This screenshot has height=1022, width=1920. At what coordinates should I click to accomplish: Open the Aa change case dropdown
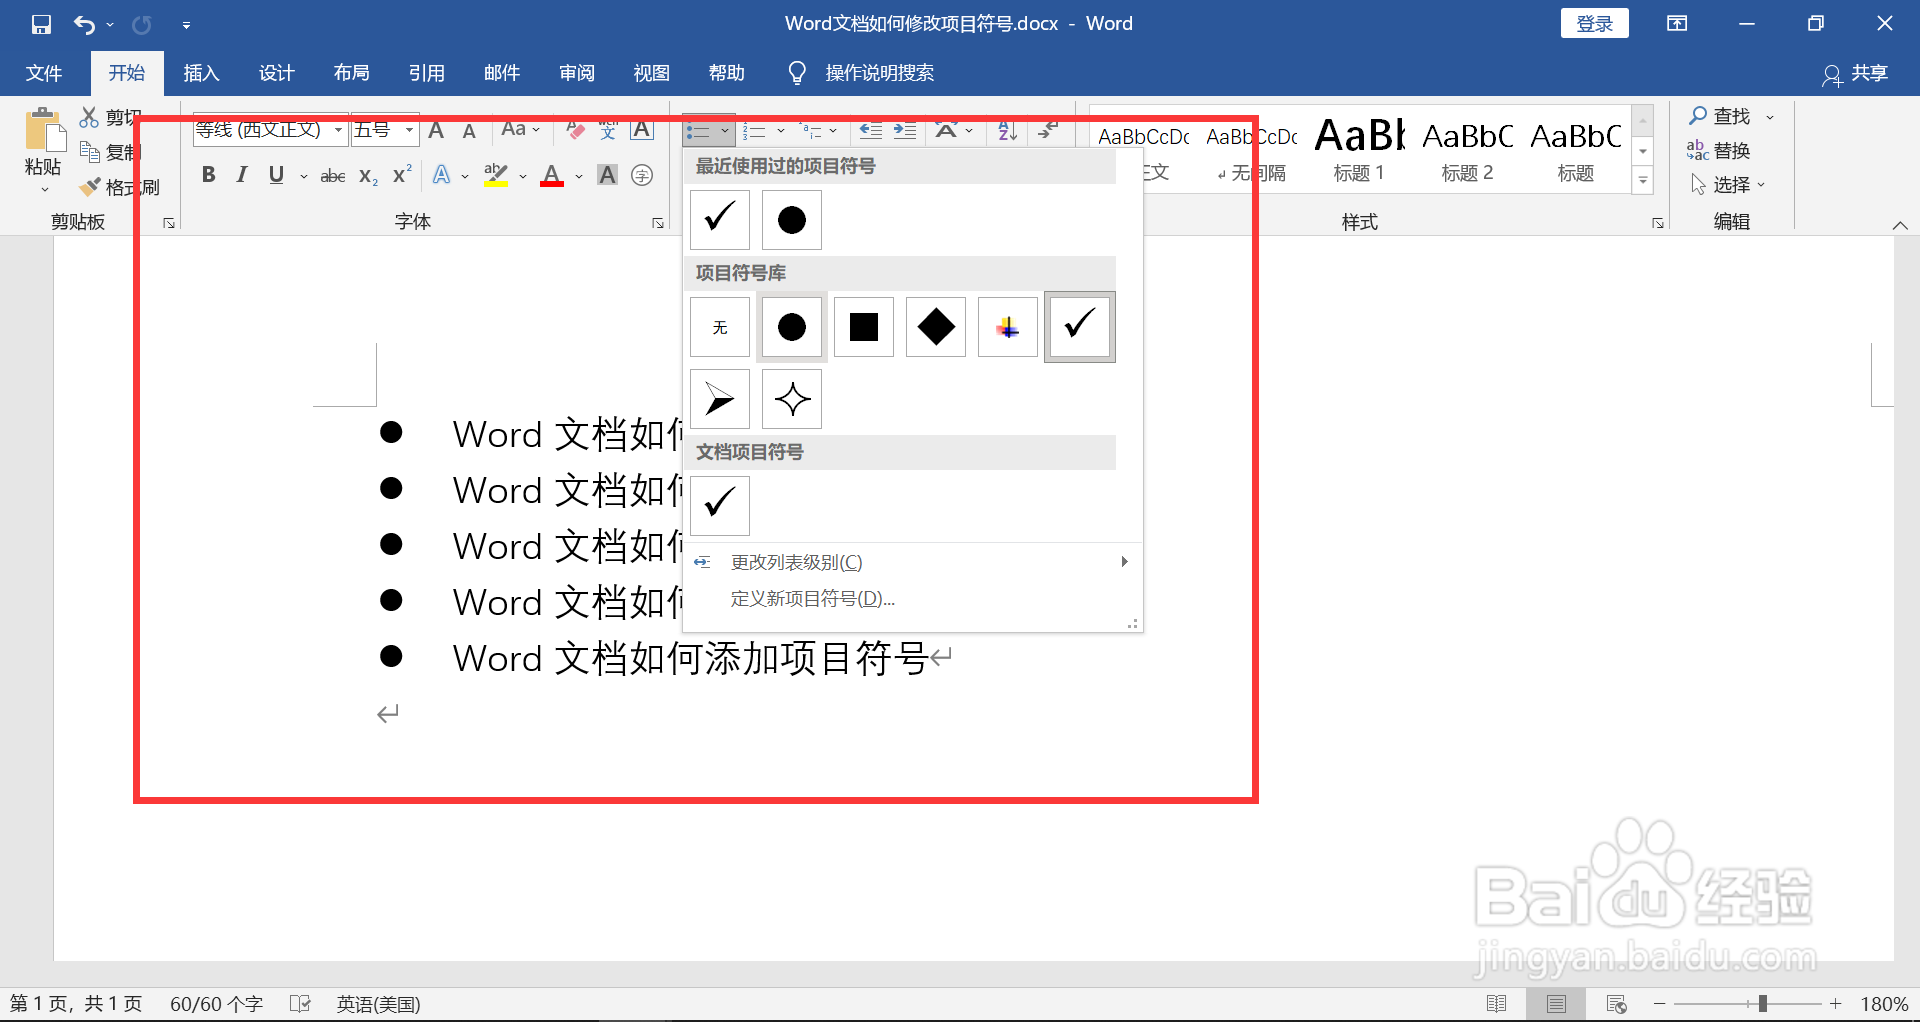pyautogui.click(x=520, y=130)
